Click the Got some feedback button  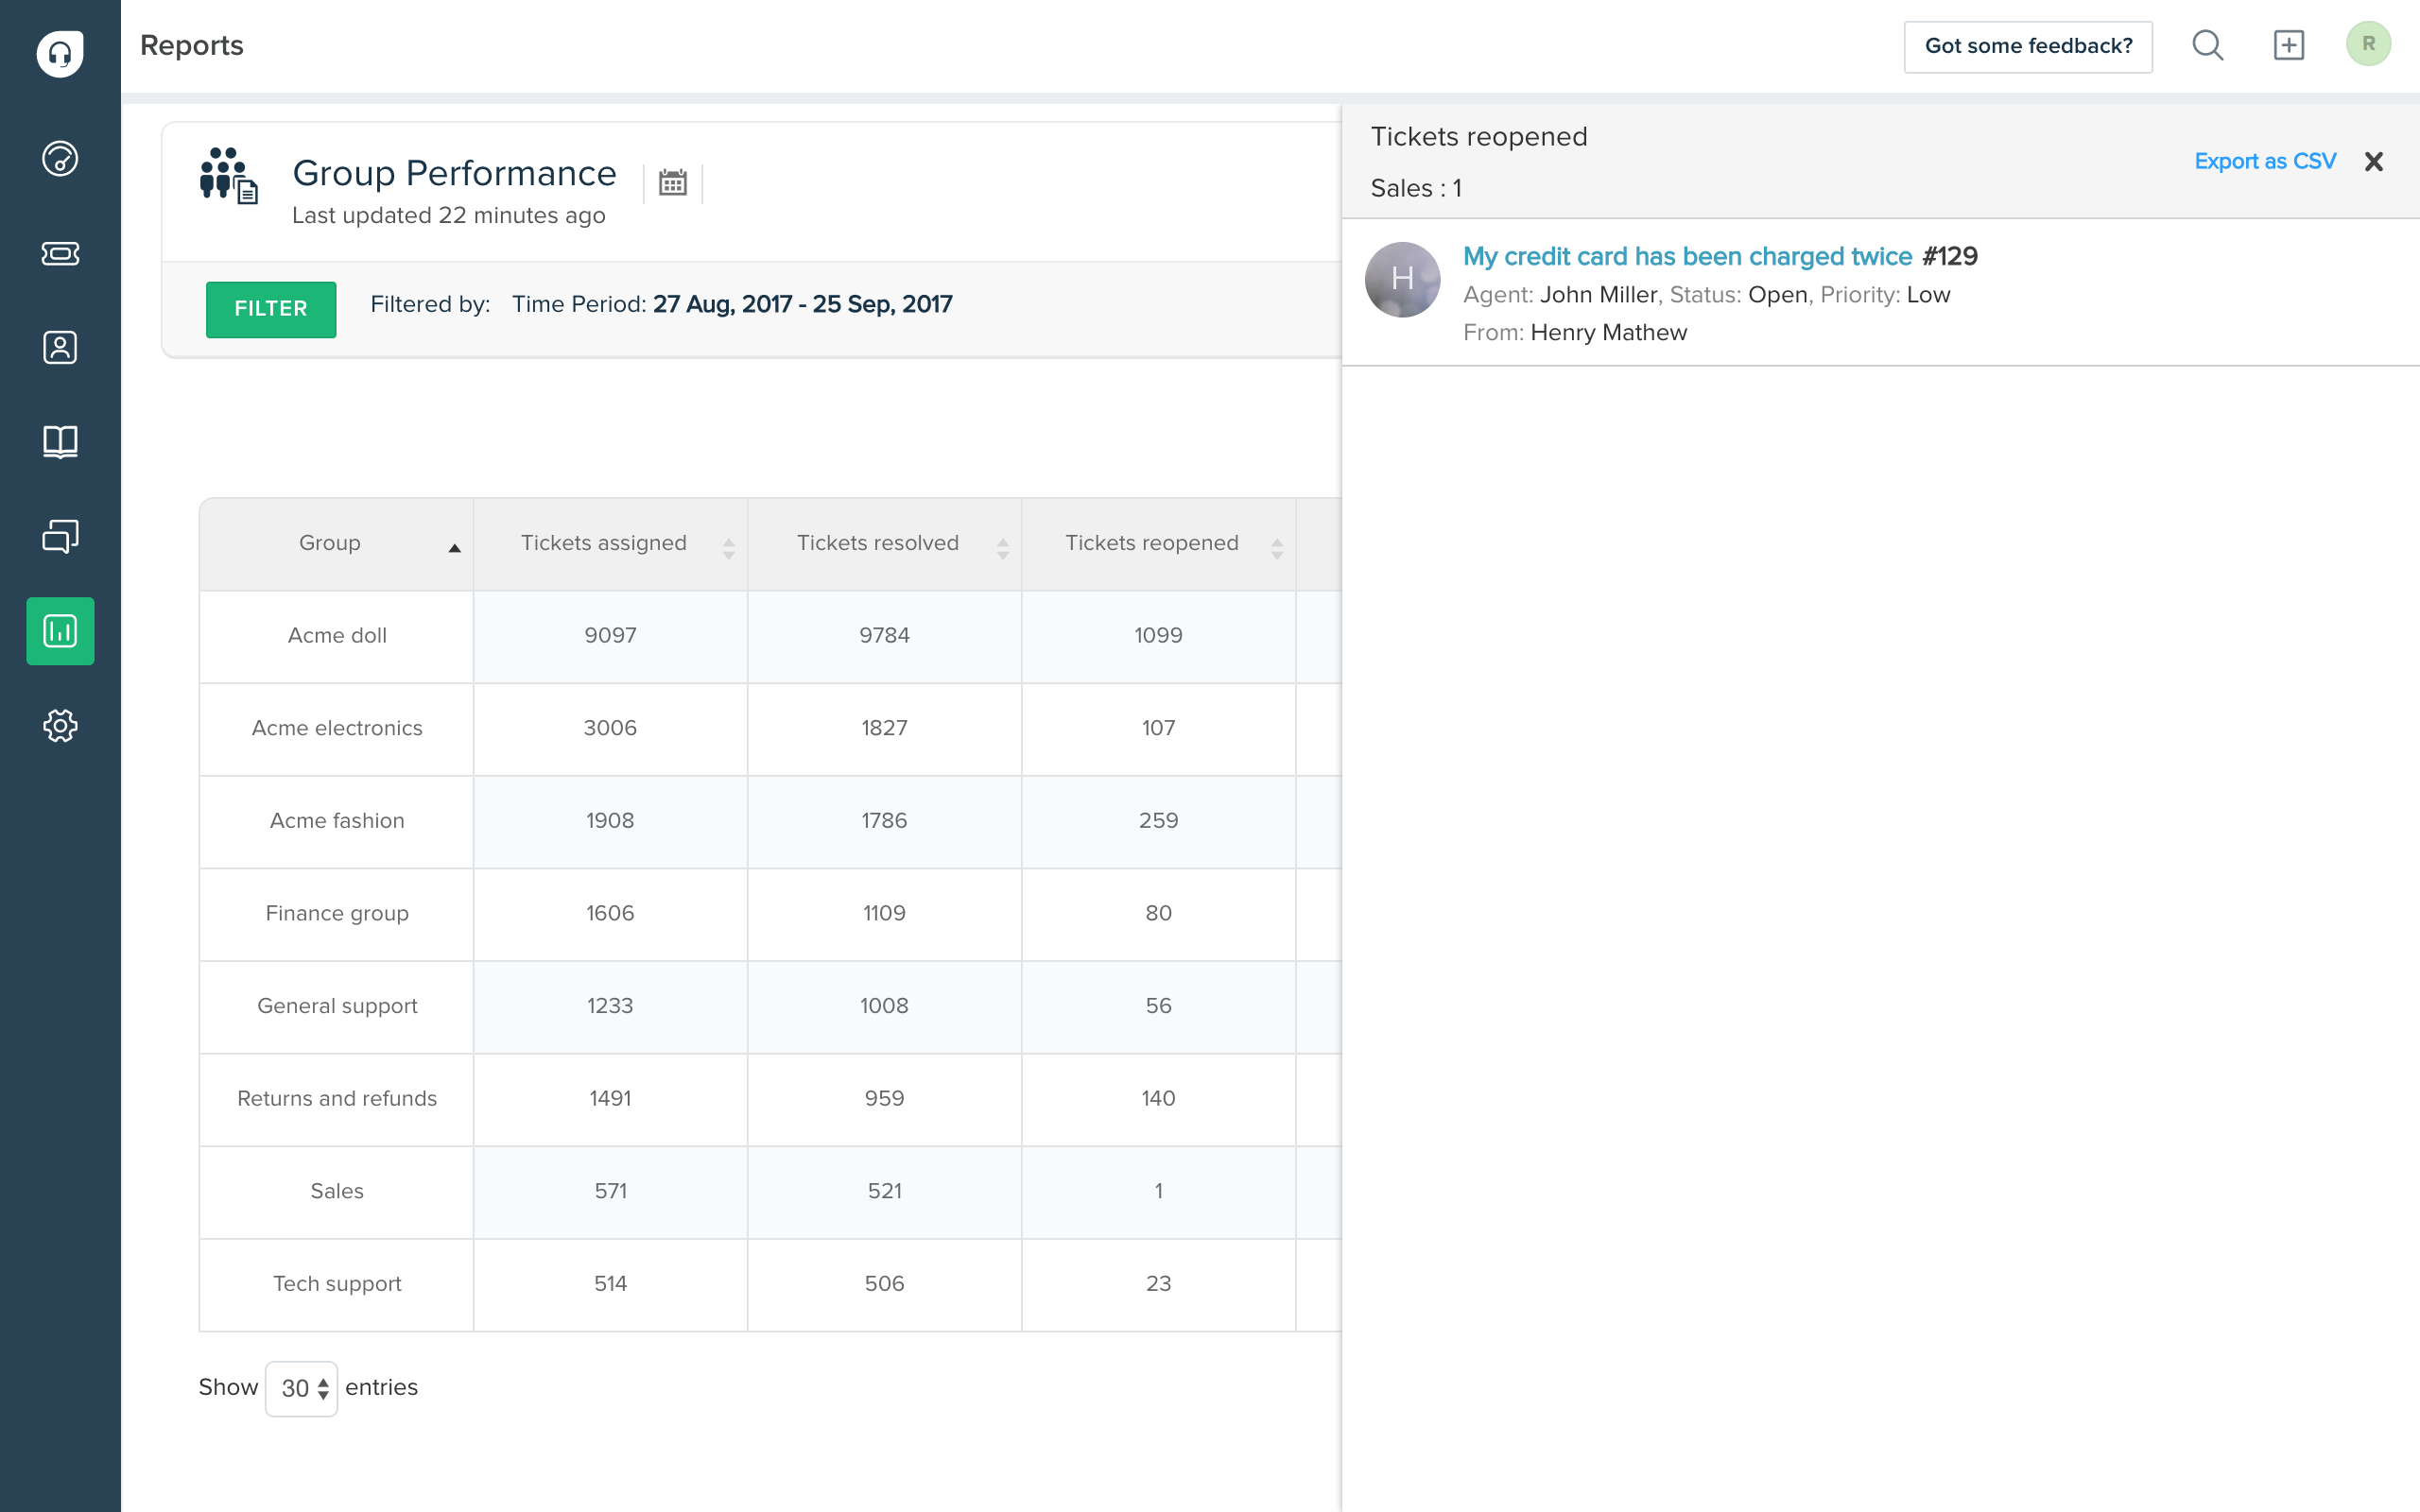[x=2027, y=46]
